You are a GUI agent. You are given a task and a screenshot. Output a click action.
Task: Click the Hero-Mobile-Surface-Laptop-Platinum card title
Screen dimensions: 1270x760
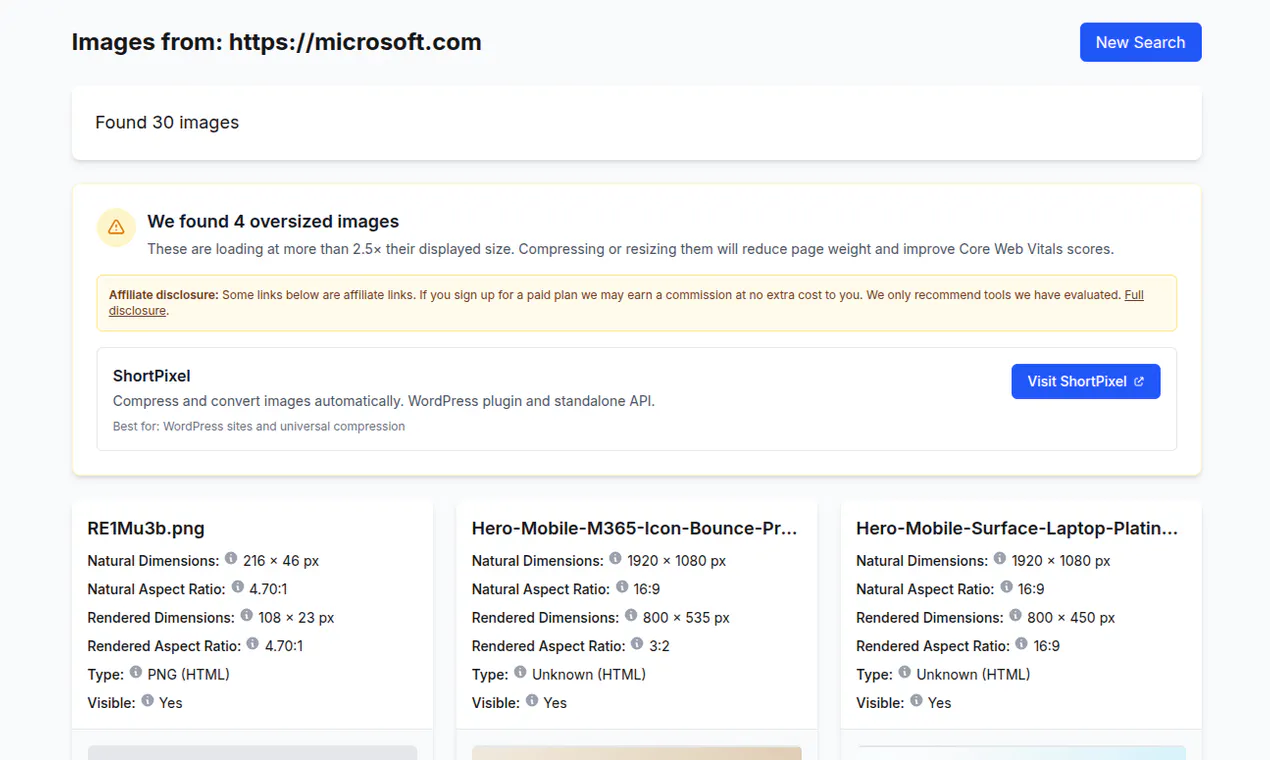pos(1018,528)
